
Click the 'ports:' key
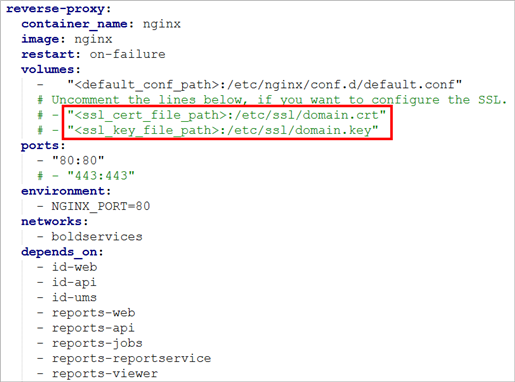[x=43, y=146]
